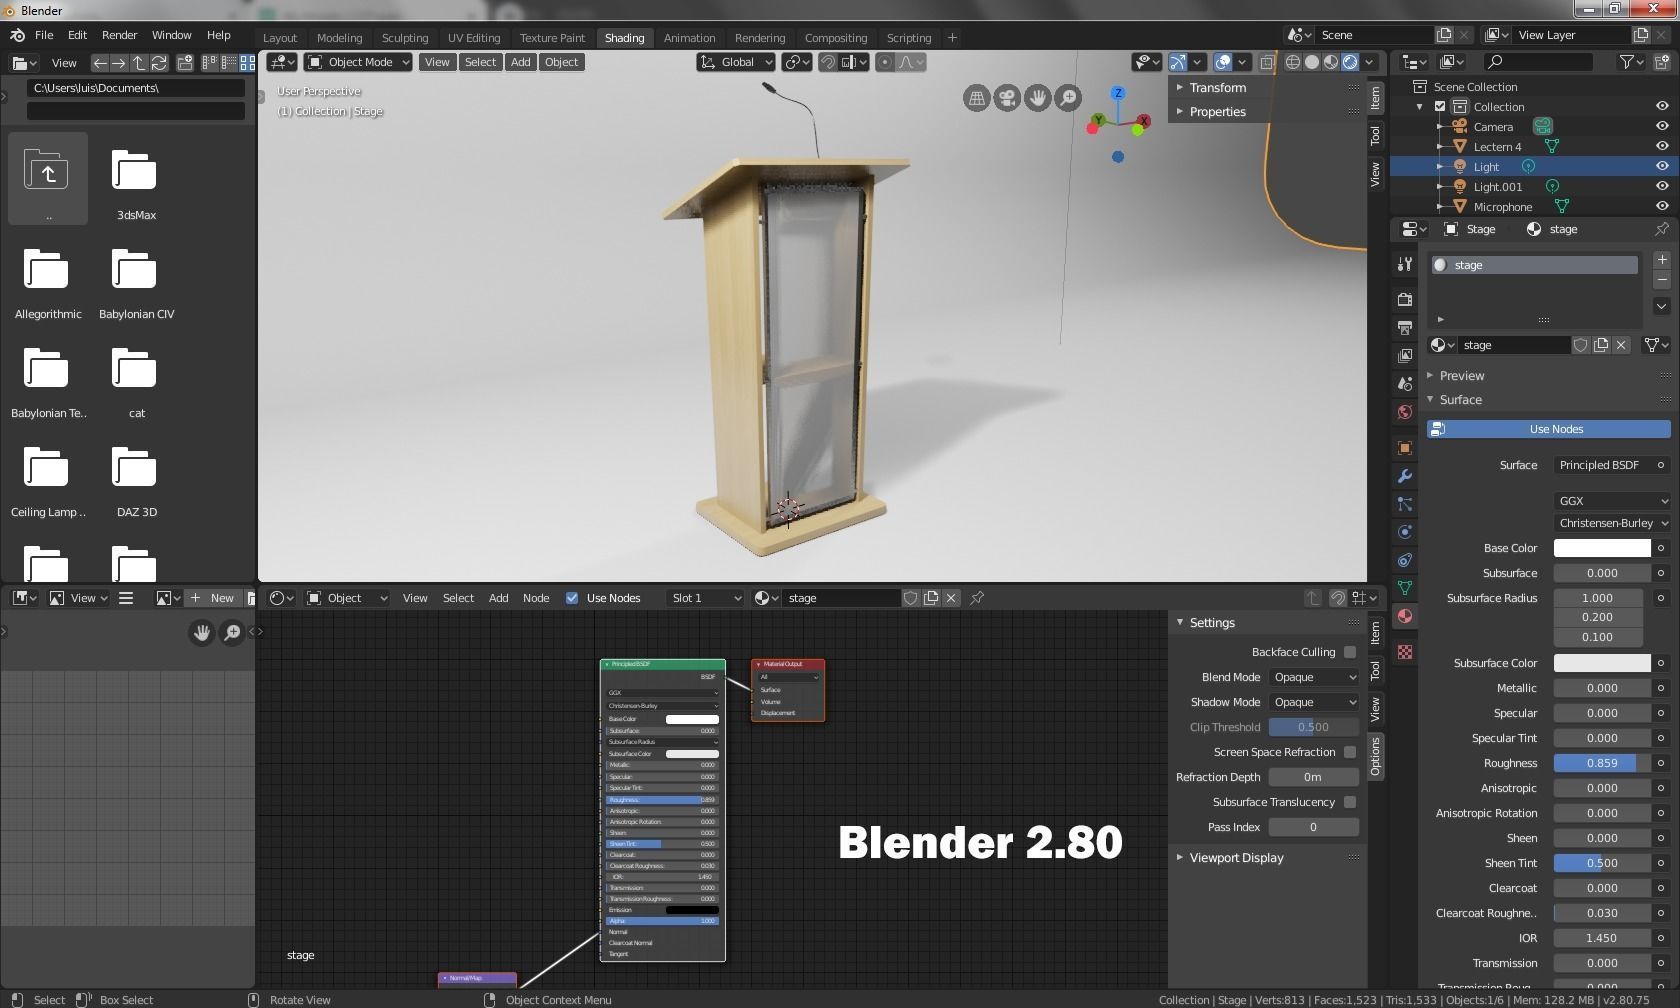
Task: Create new folder in file browser
Action: (185, 63)
